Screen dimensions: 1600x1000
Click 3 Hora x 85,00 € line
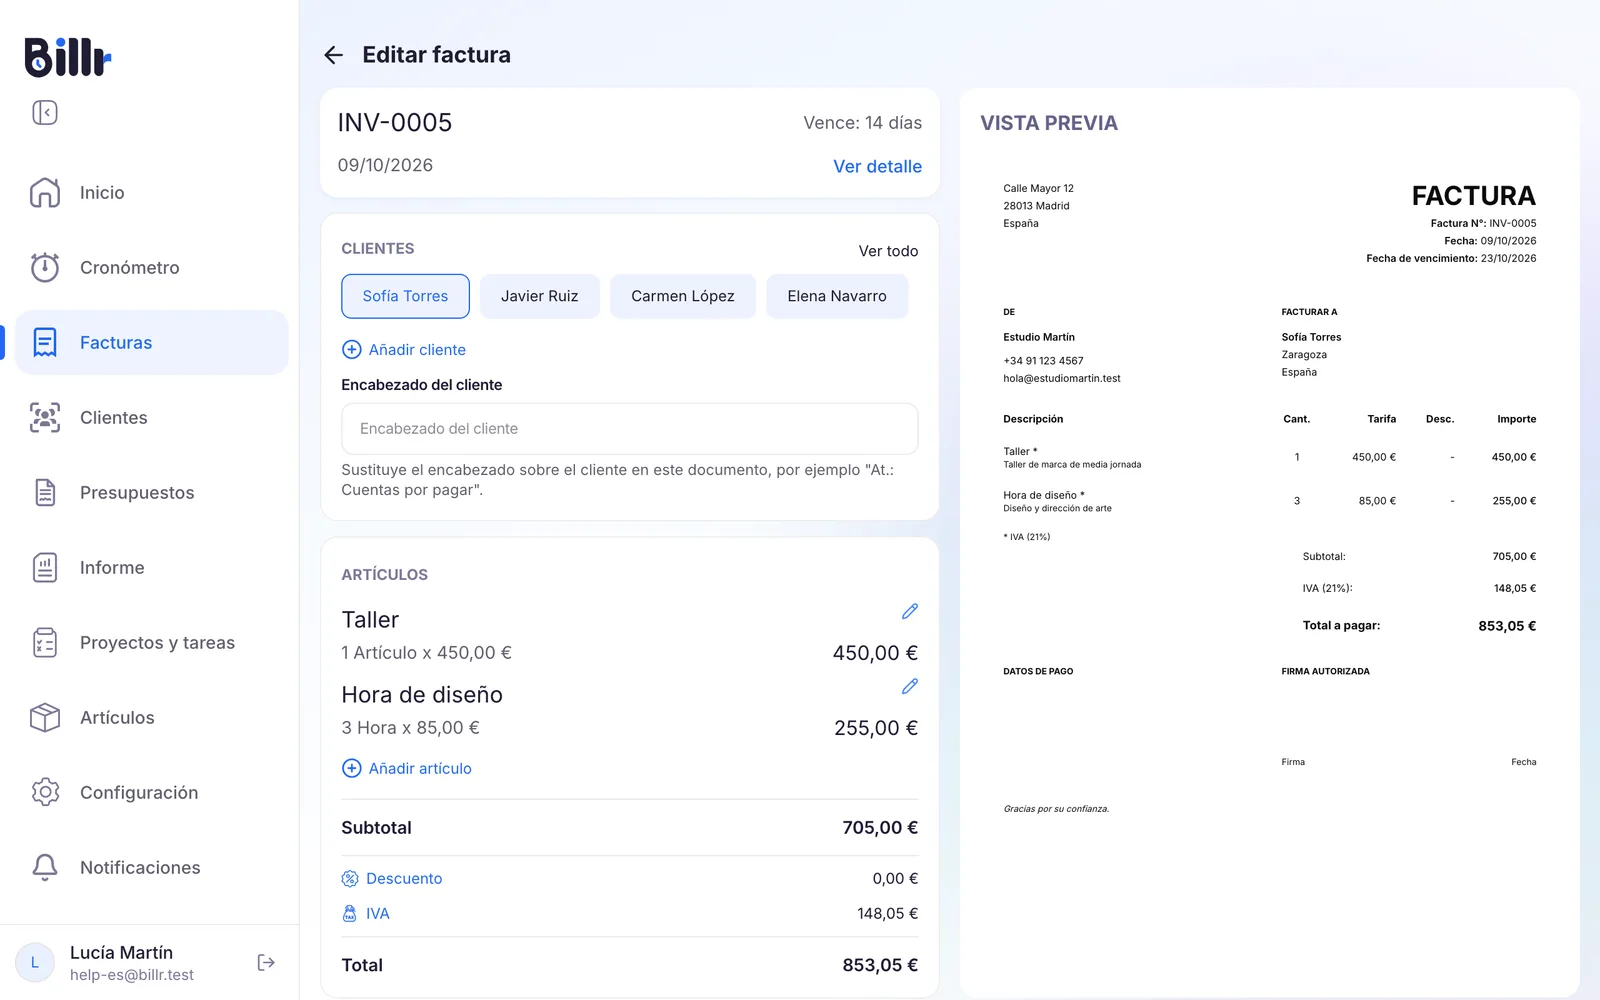pos(410,727)
